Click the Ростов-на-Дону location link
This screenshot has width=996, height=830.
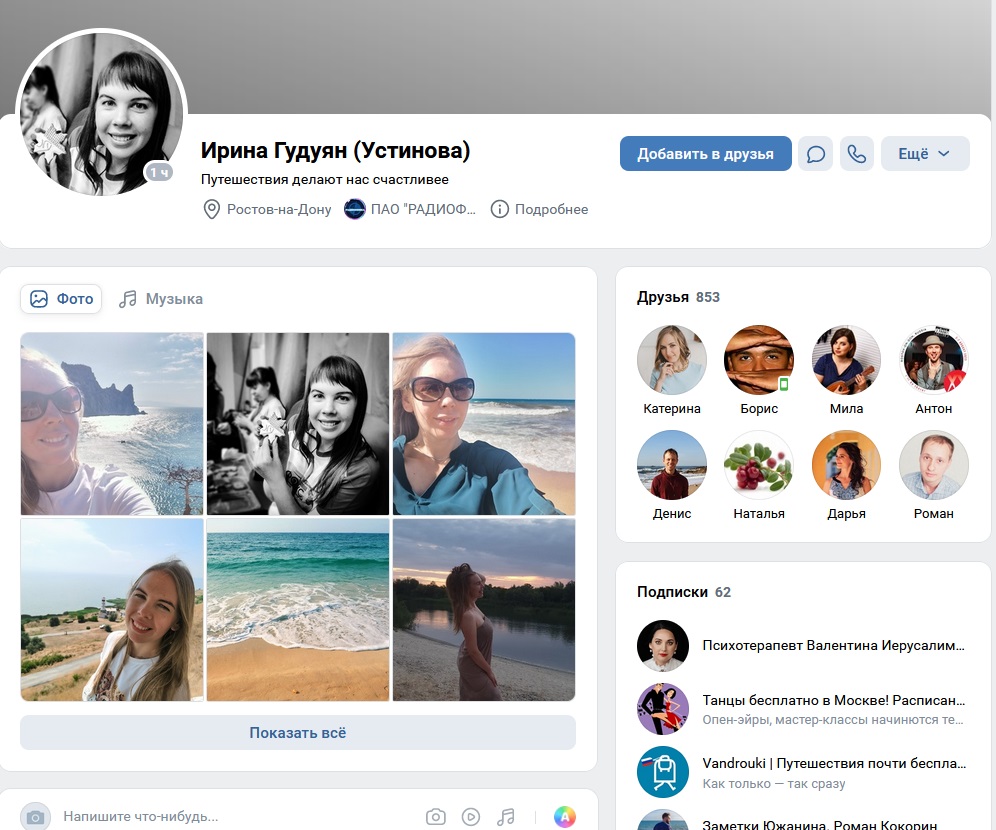point(279,209)
